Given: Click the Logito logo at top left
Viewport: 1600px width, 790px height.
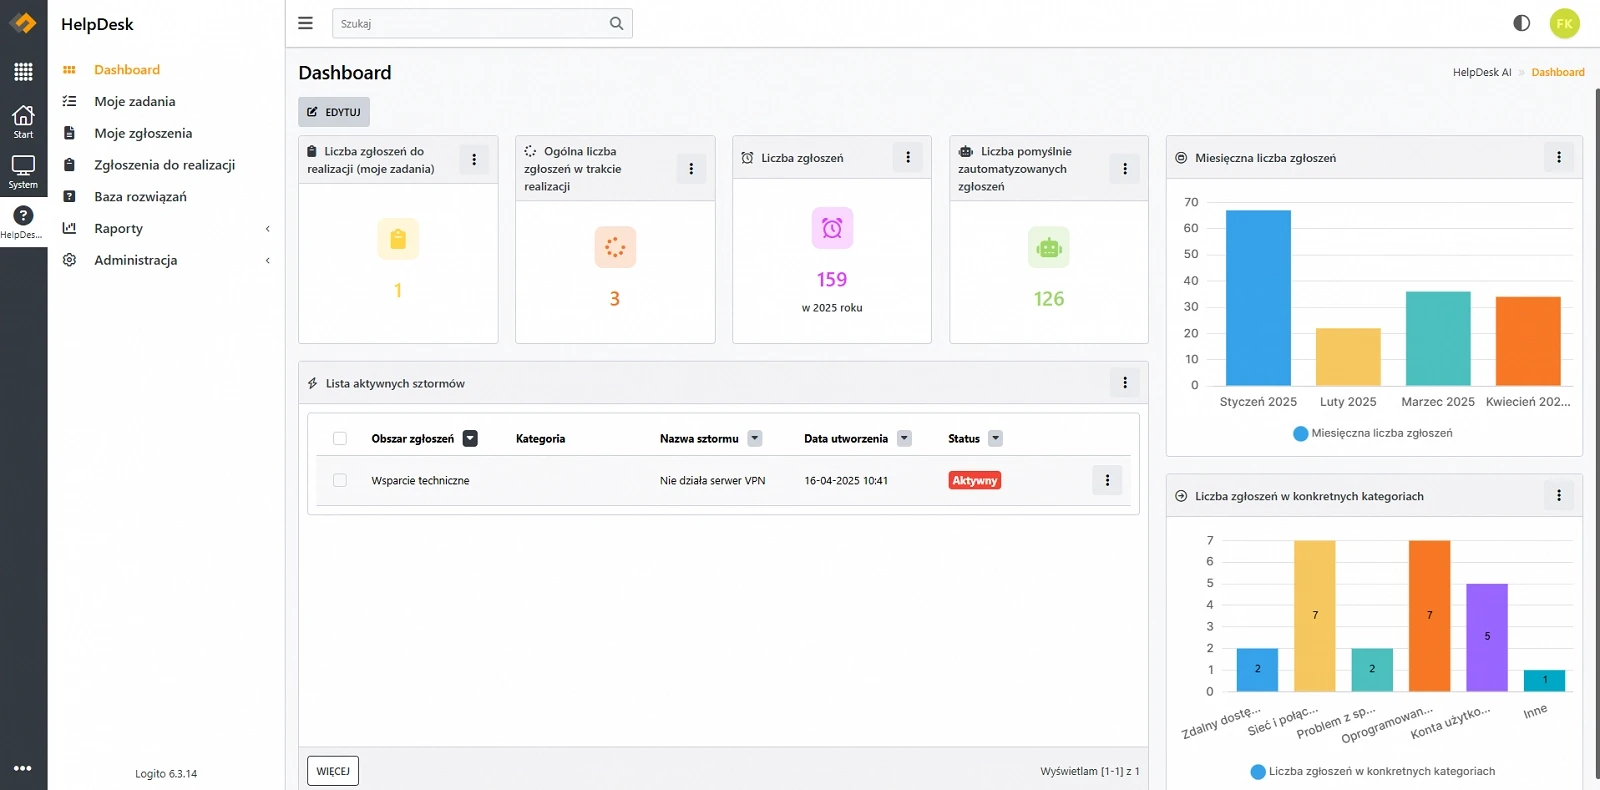Looking at the screenshot, I should [x=23, y=22].
